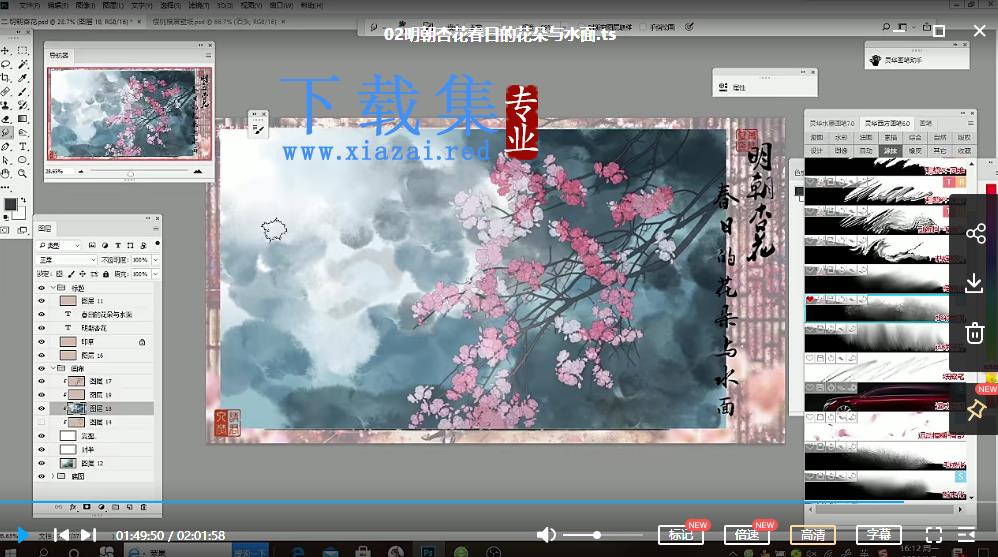
Task: Select the Crop tool
Action: [5, 78]
